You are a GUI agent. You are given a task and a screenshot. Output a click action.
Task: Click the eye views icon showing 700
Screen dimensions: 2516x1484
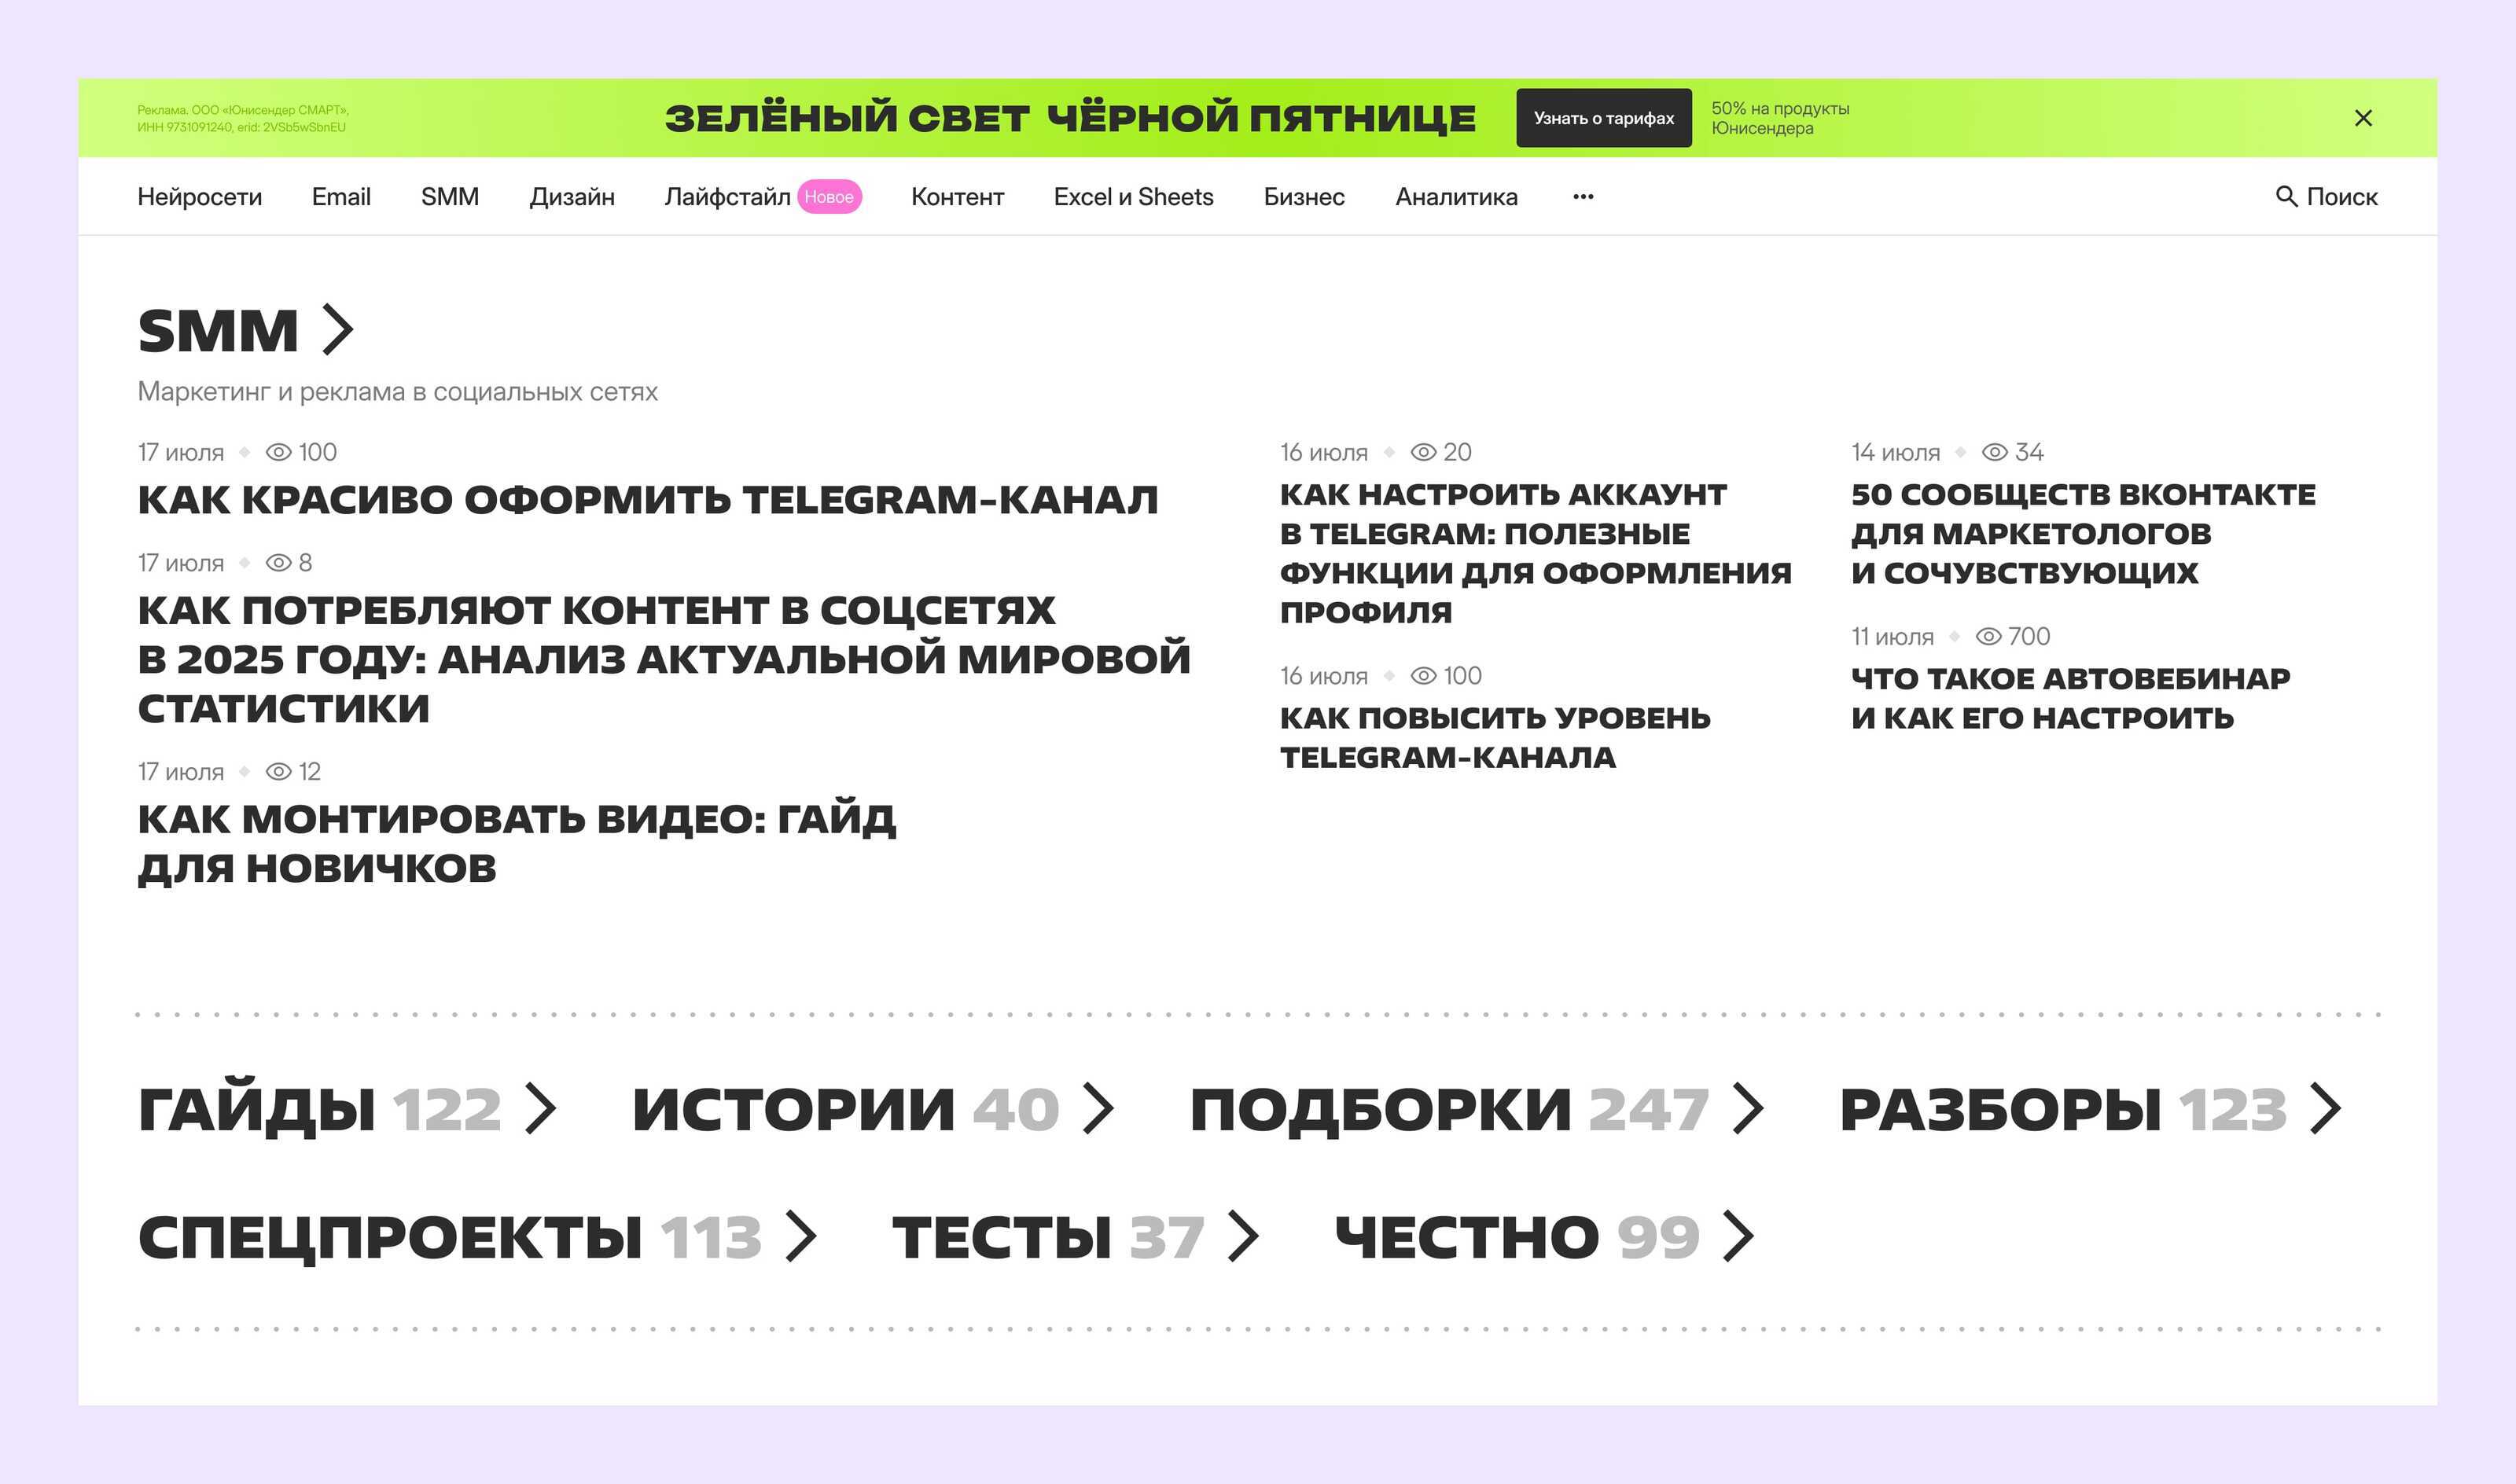[1989, 636]
